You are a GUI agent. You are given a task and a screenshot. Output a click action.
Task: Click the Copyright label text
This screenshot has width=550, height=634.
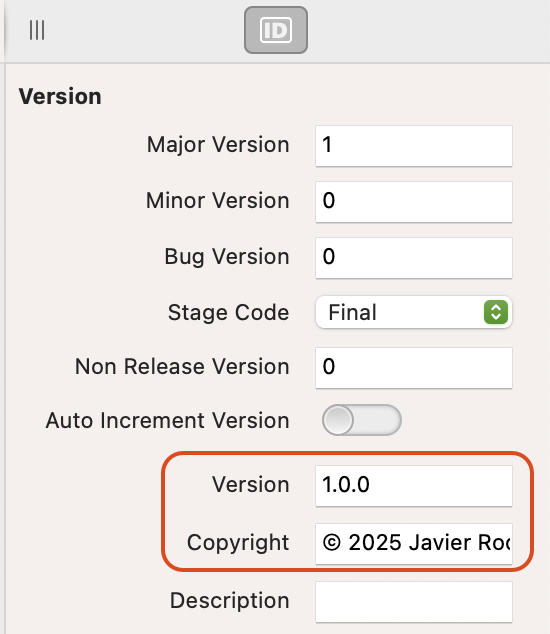point(238,543)
